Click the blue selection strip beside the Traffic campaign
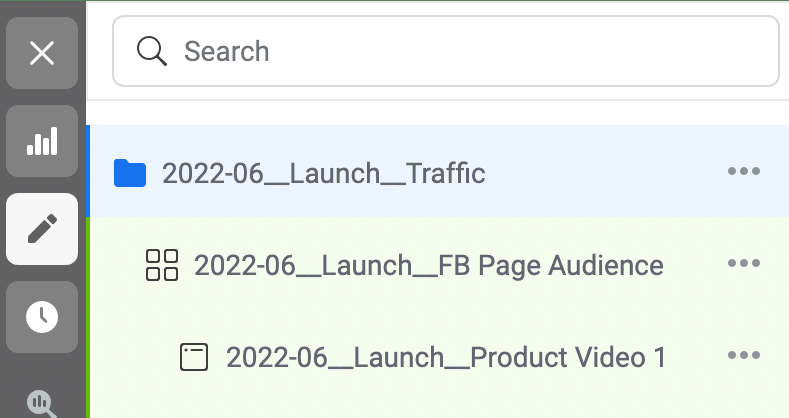789x418 pixels. point(89,172)
